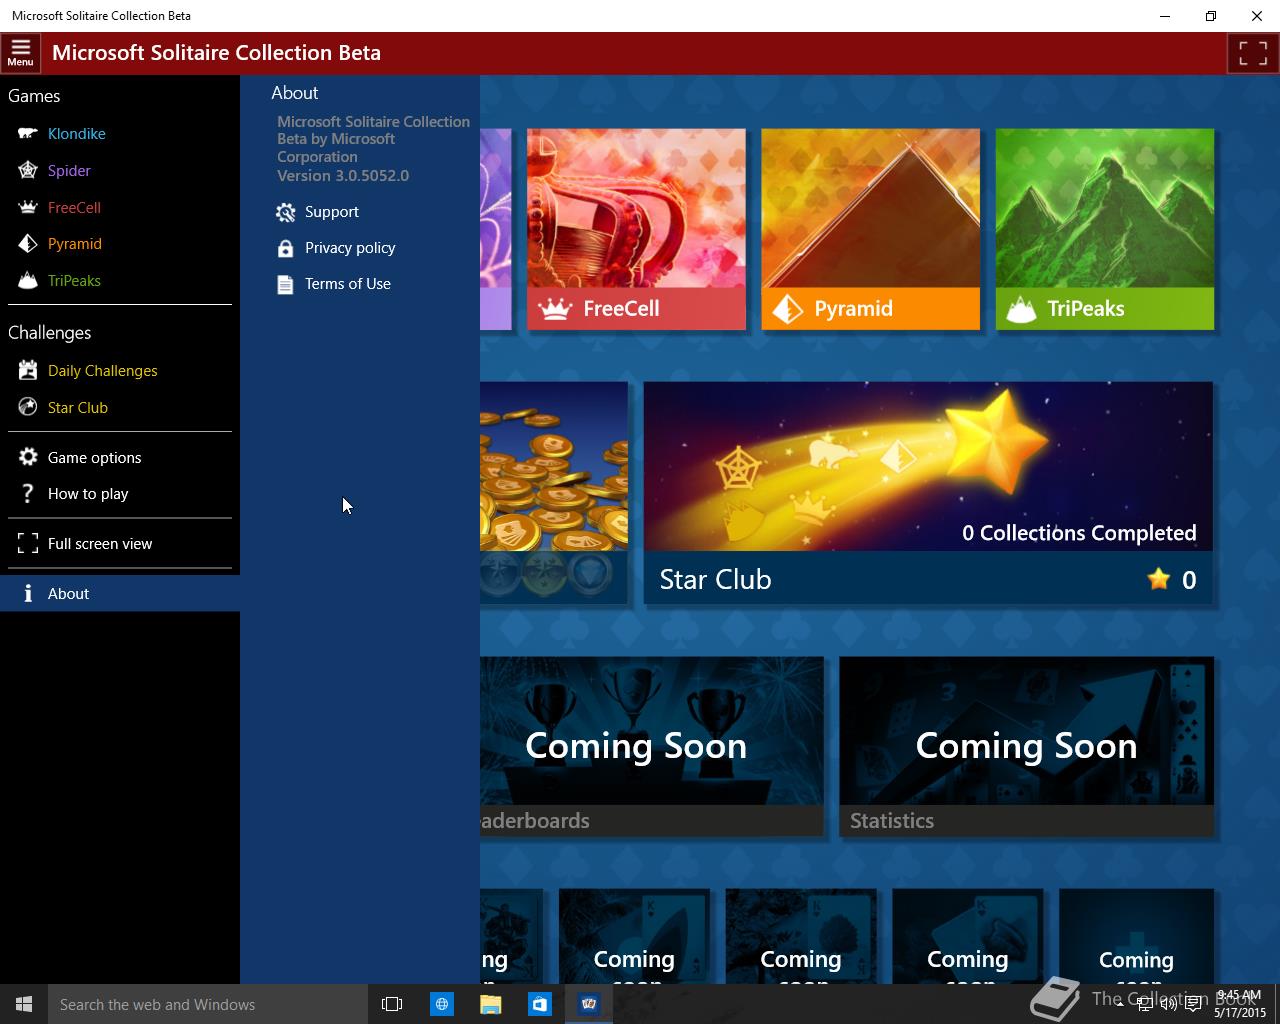Click the Games section heading

(34, 96)
